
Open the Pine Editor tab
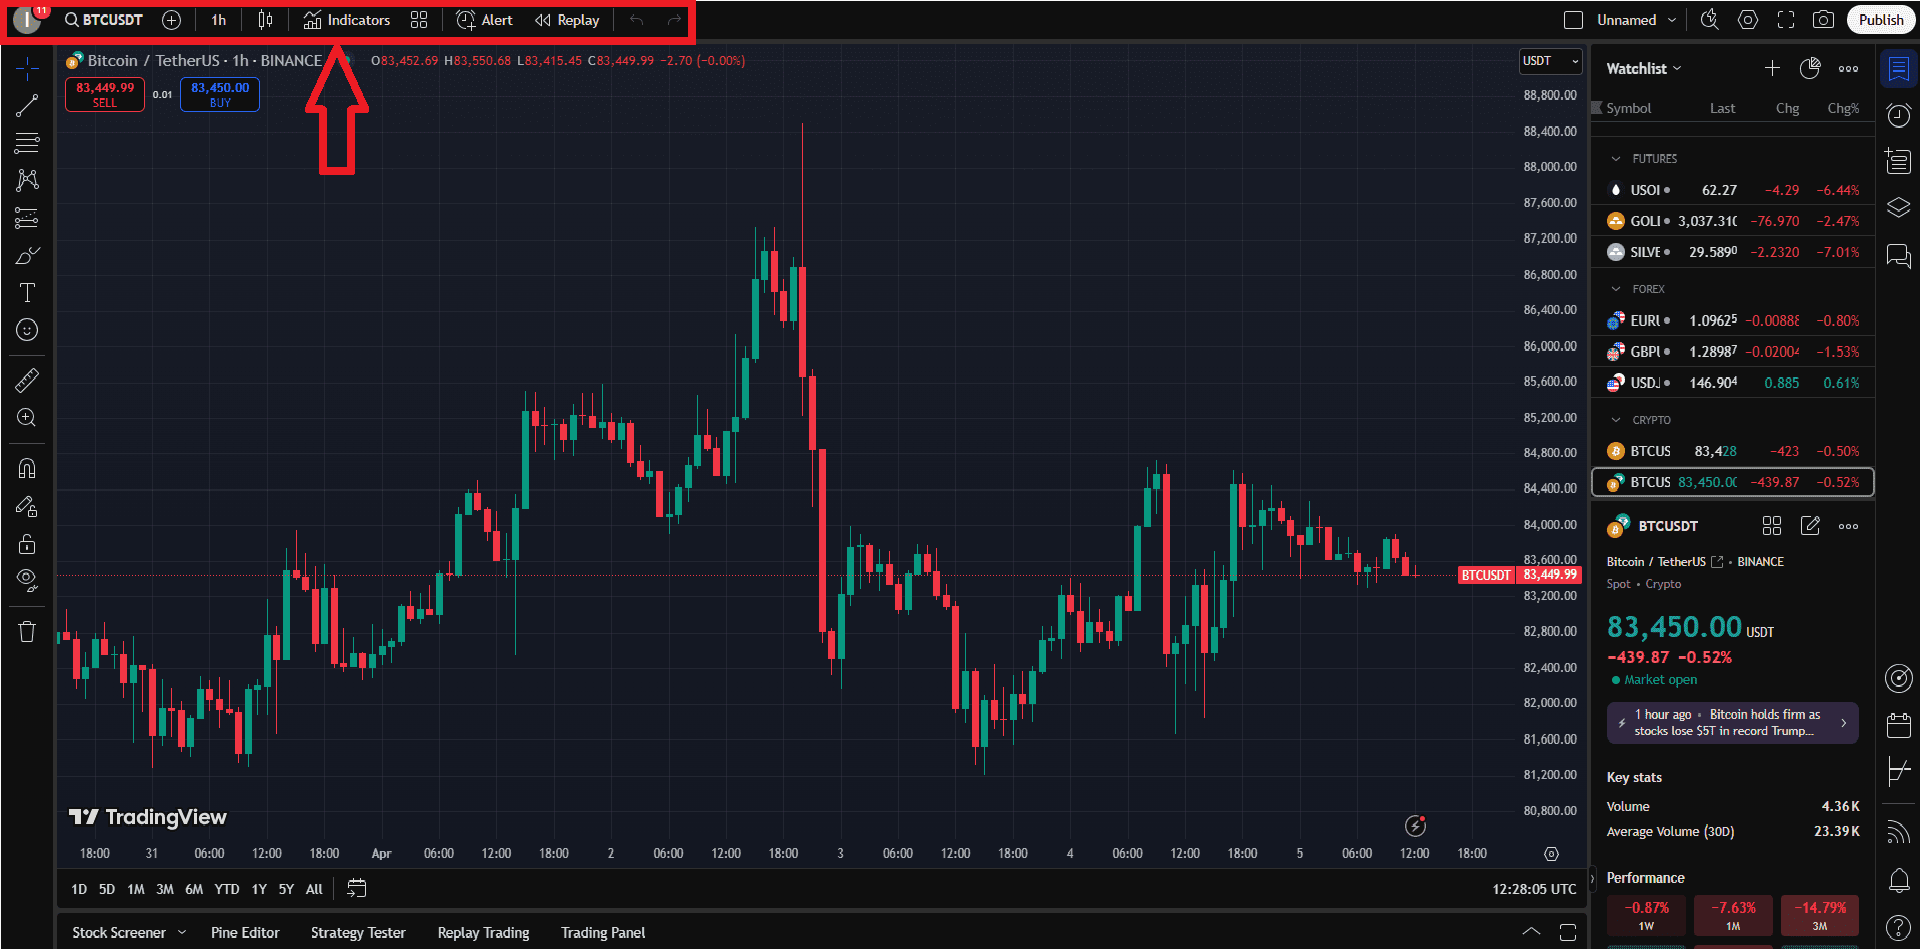pos(245,933)
